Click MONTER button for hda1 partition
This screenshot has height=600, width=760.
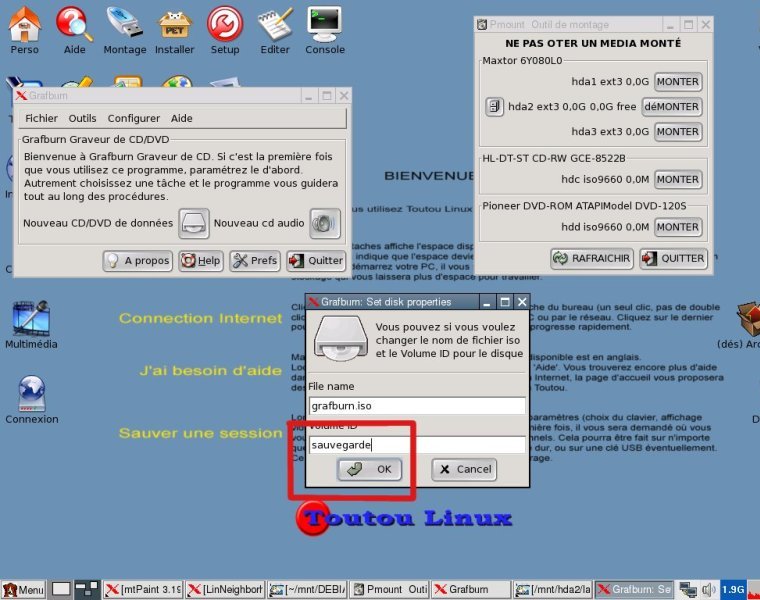(x=677, y=82)
